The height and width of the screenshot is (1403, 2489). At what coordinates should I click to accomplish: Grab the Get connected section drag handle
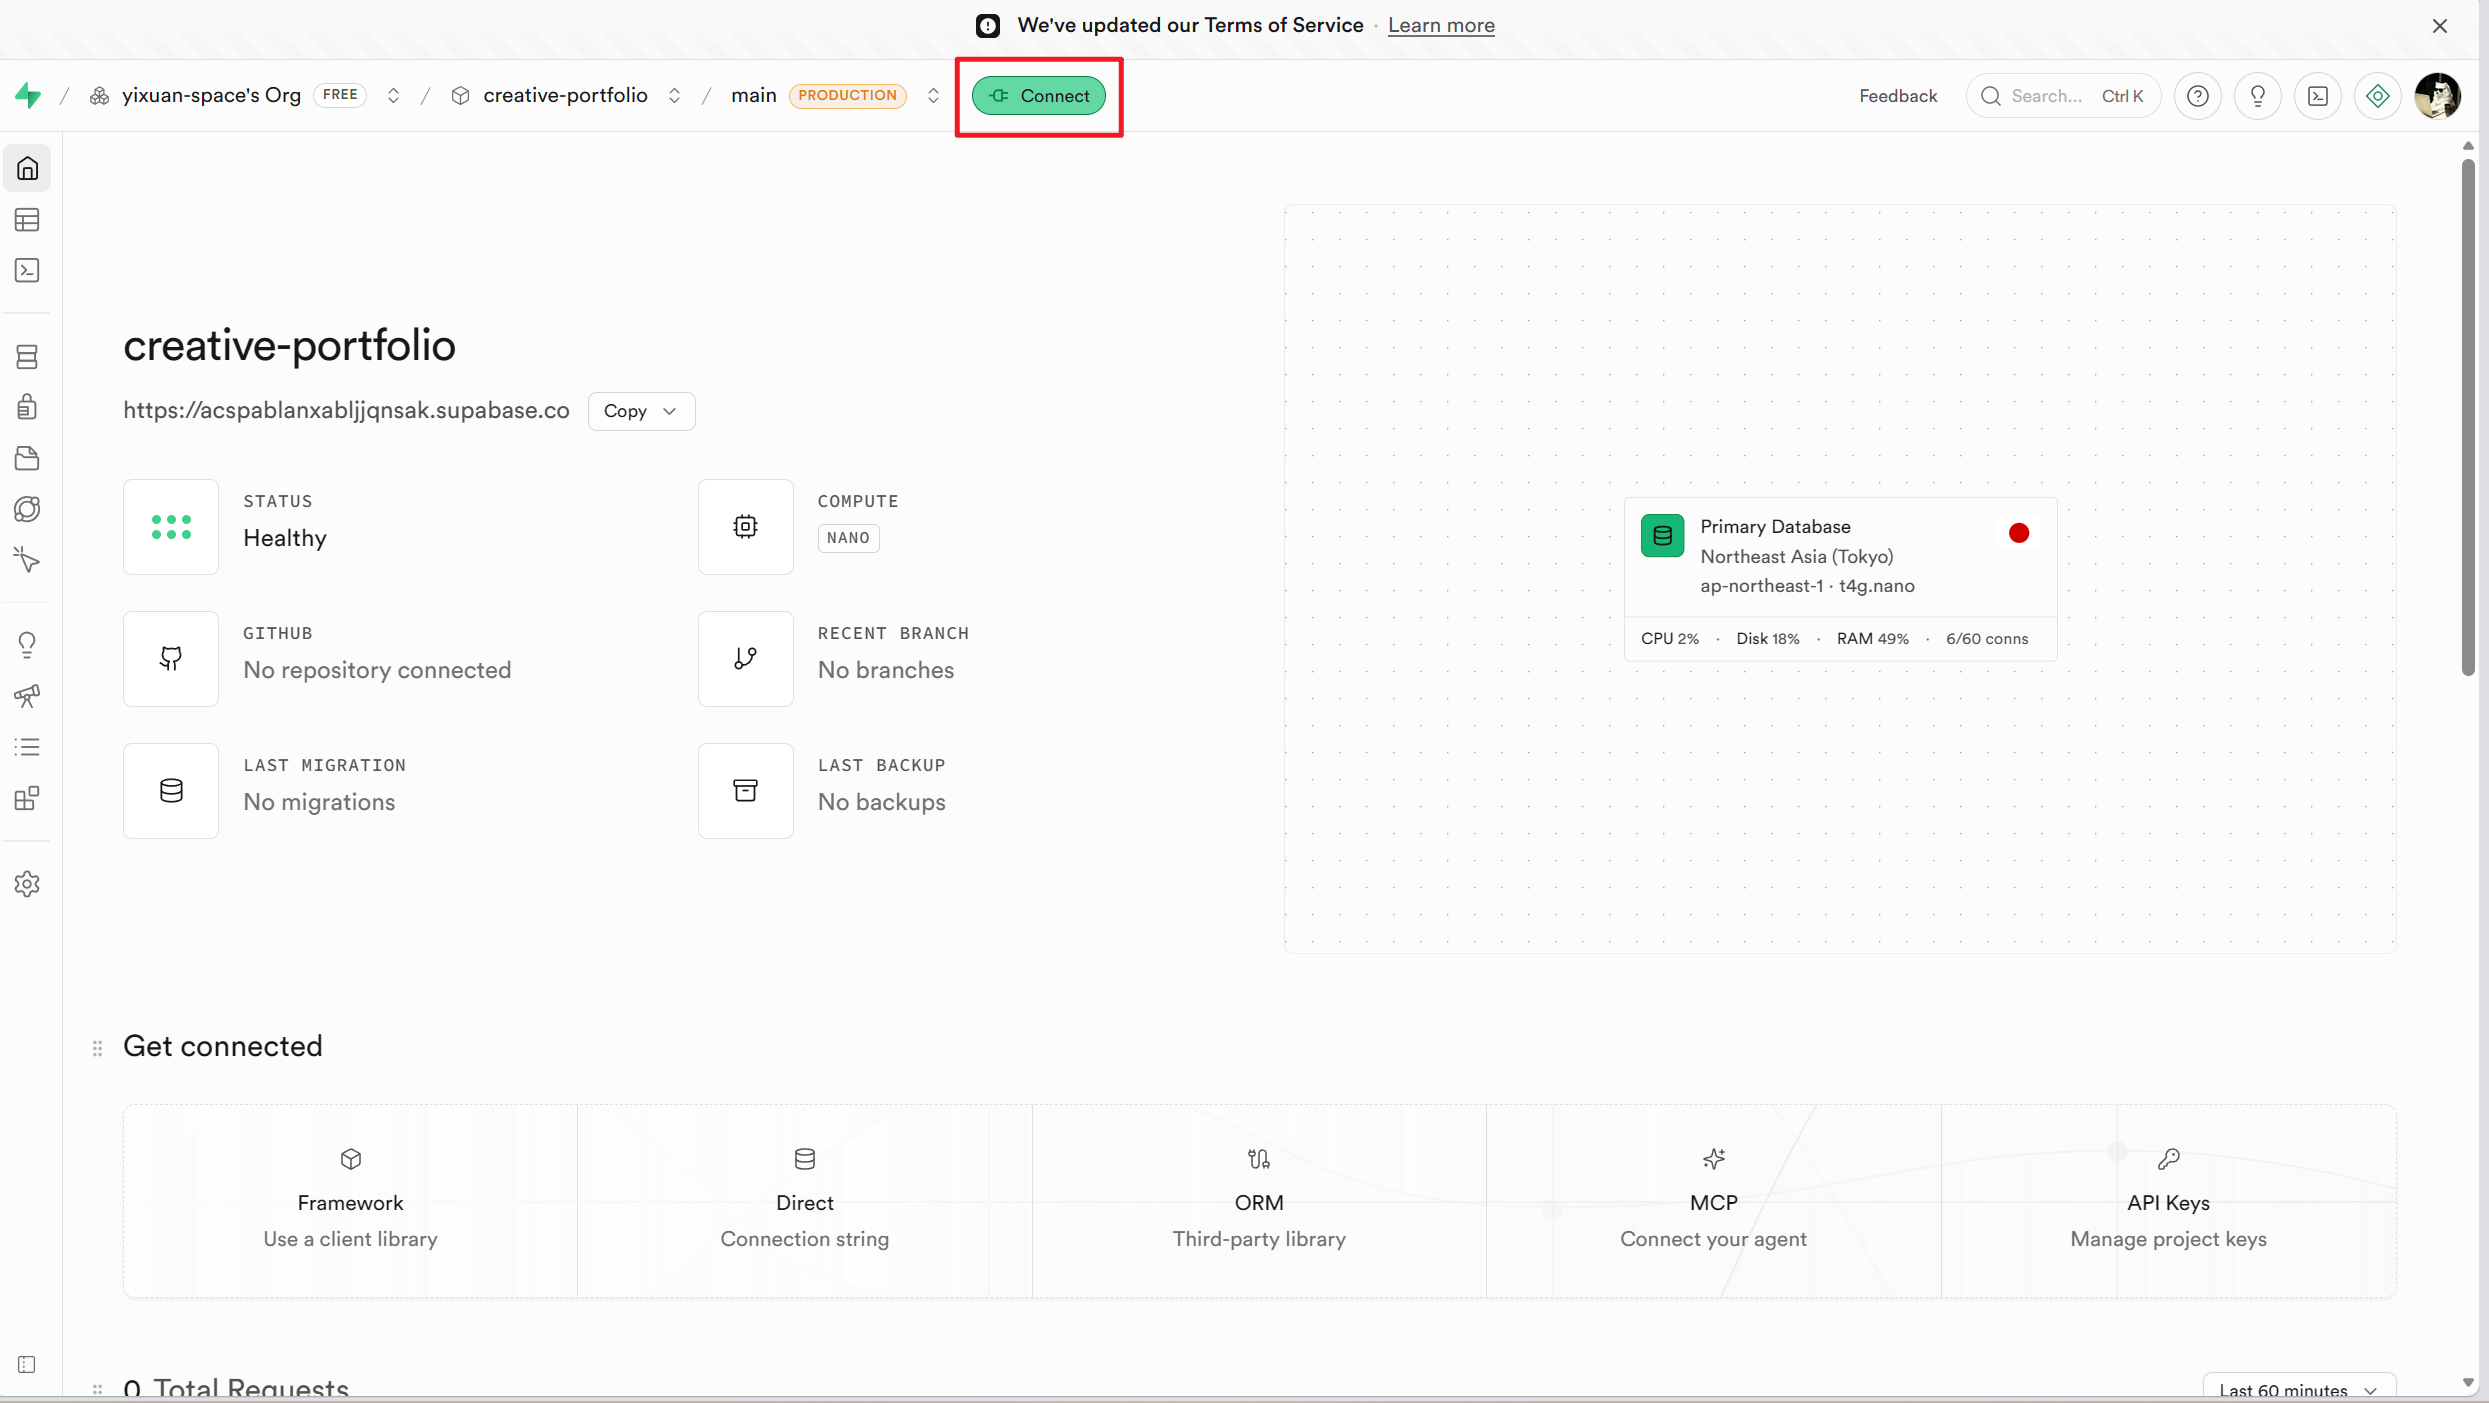pyautogui.click(x=97, y=1048)
